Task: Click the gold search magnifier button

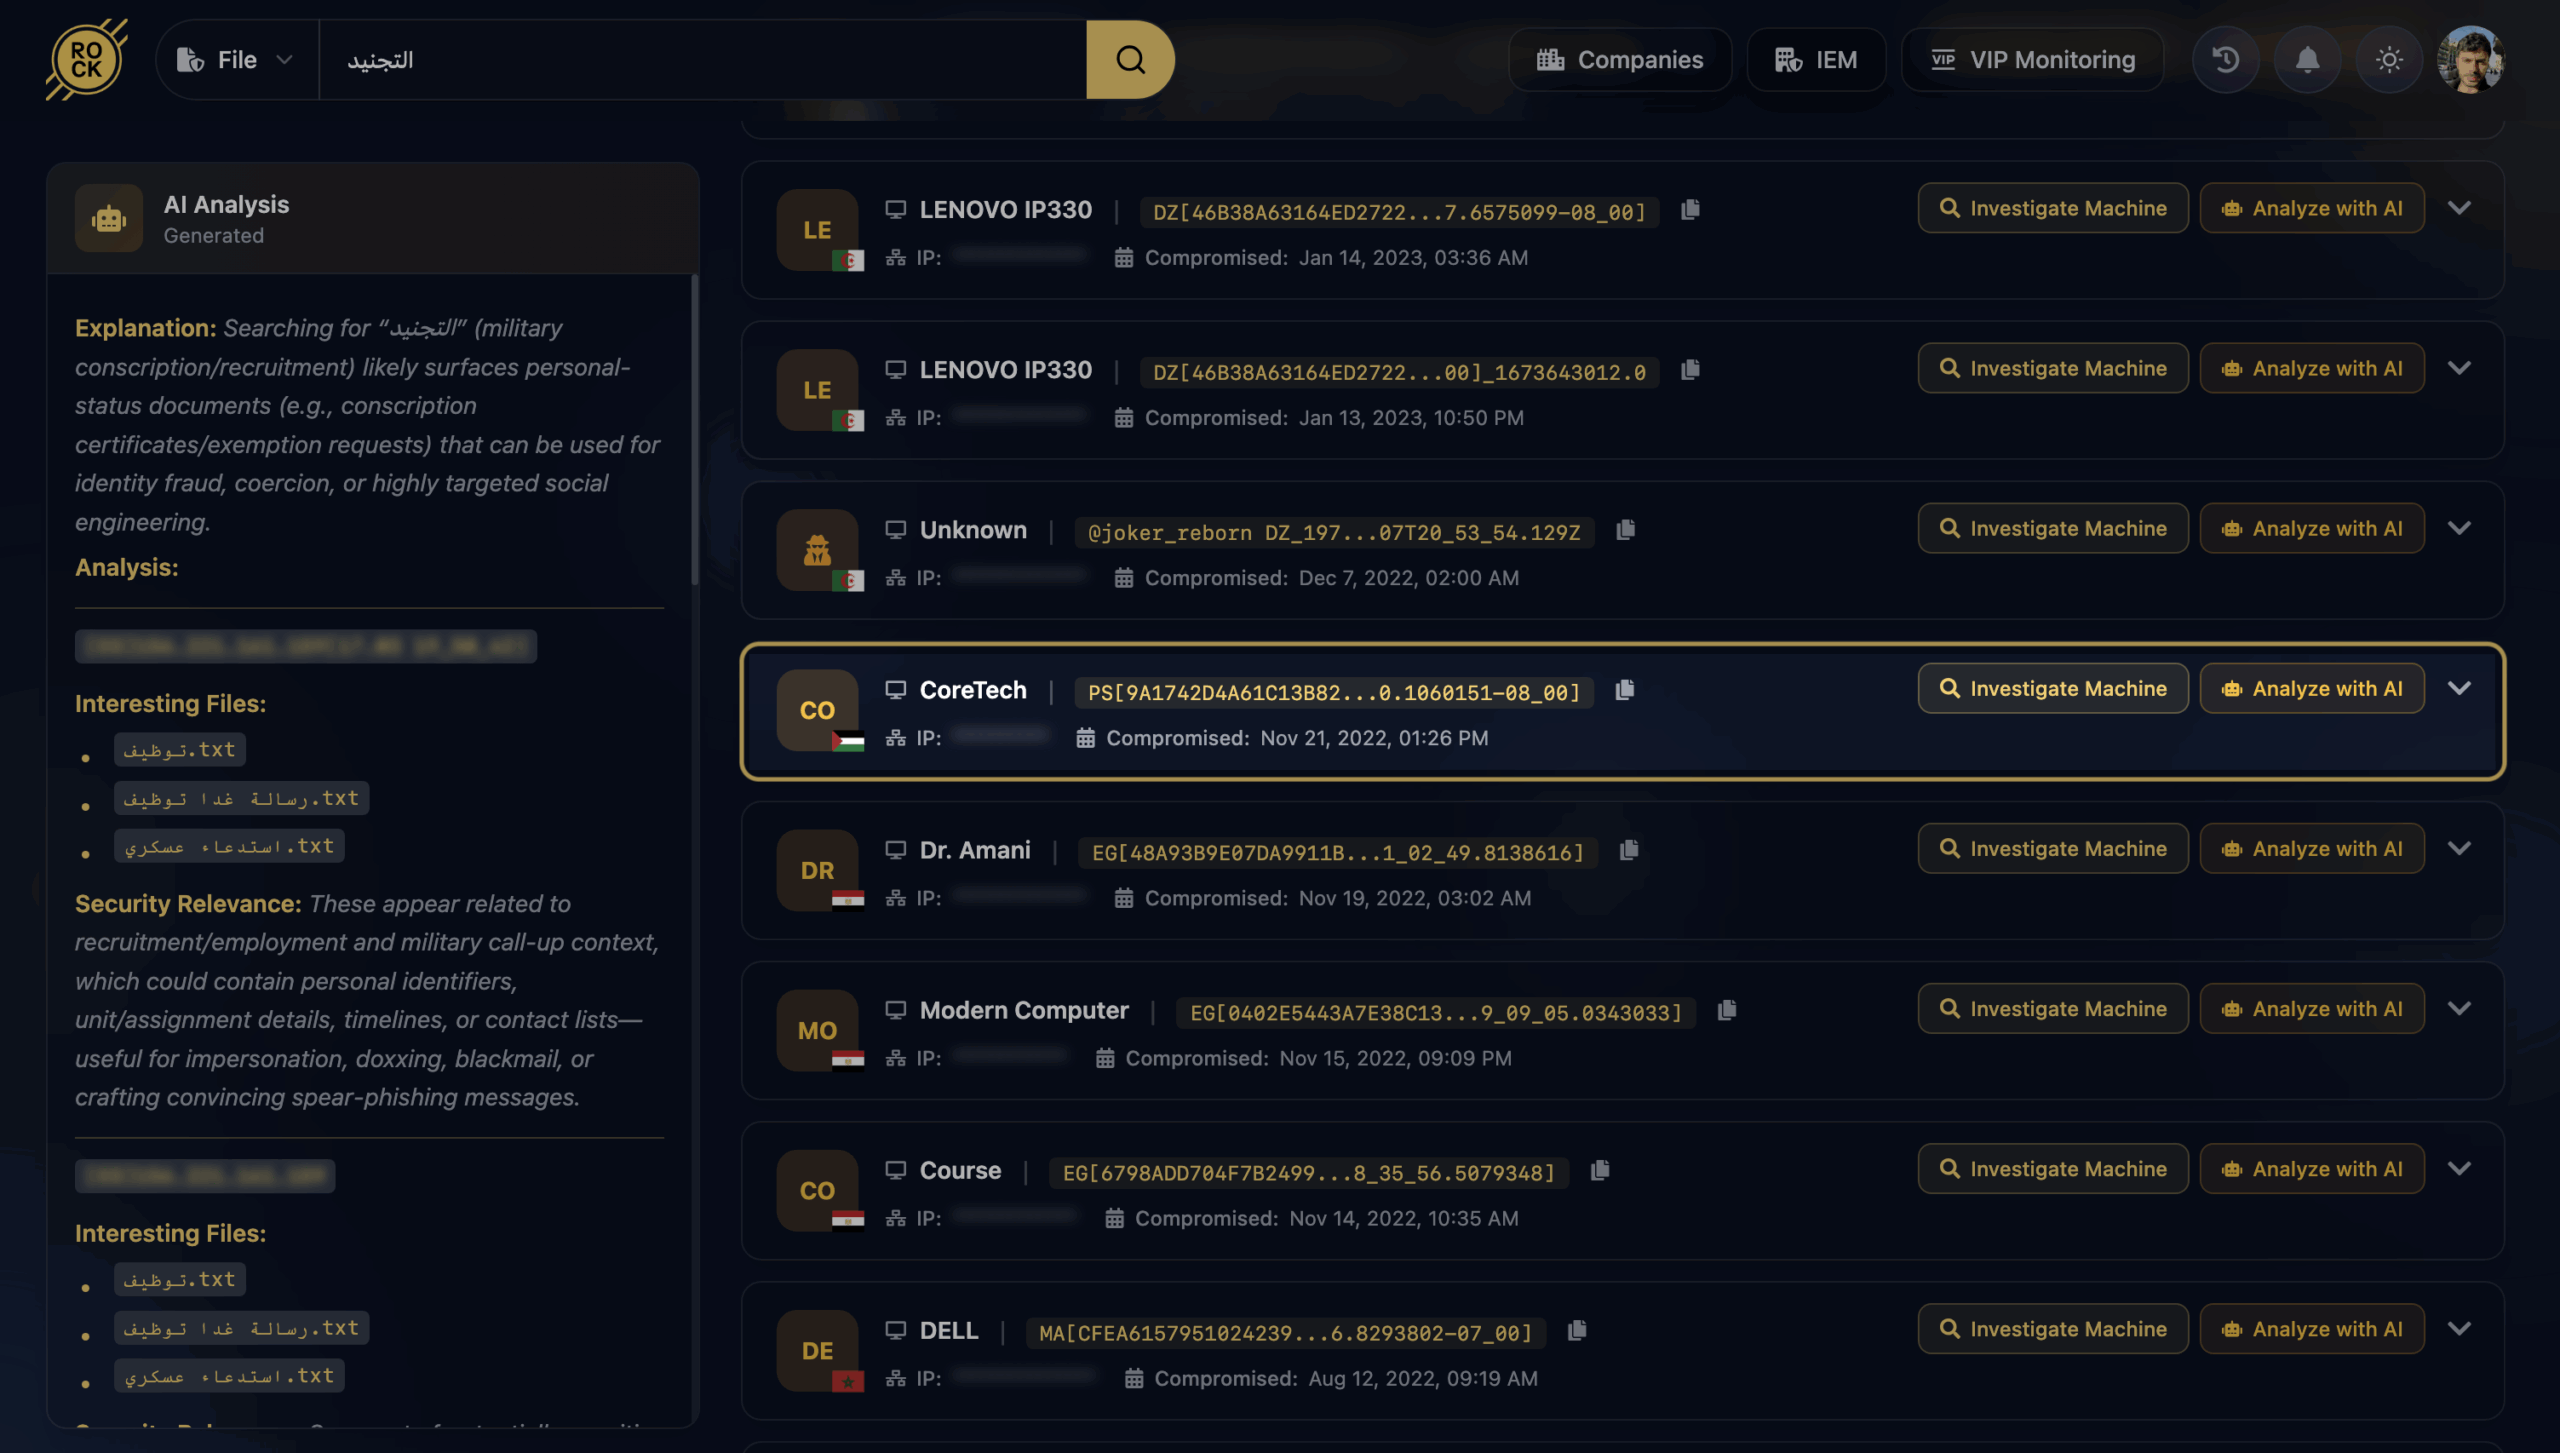Action: [1130, 60]
